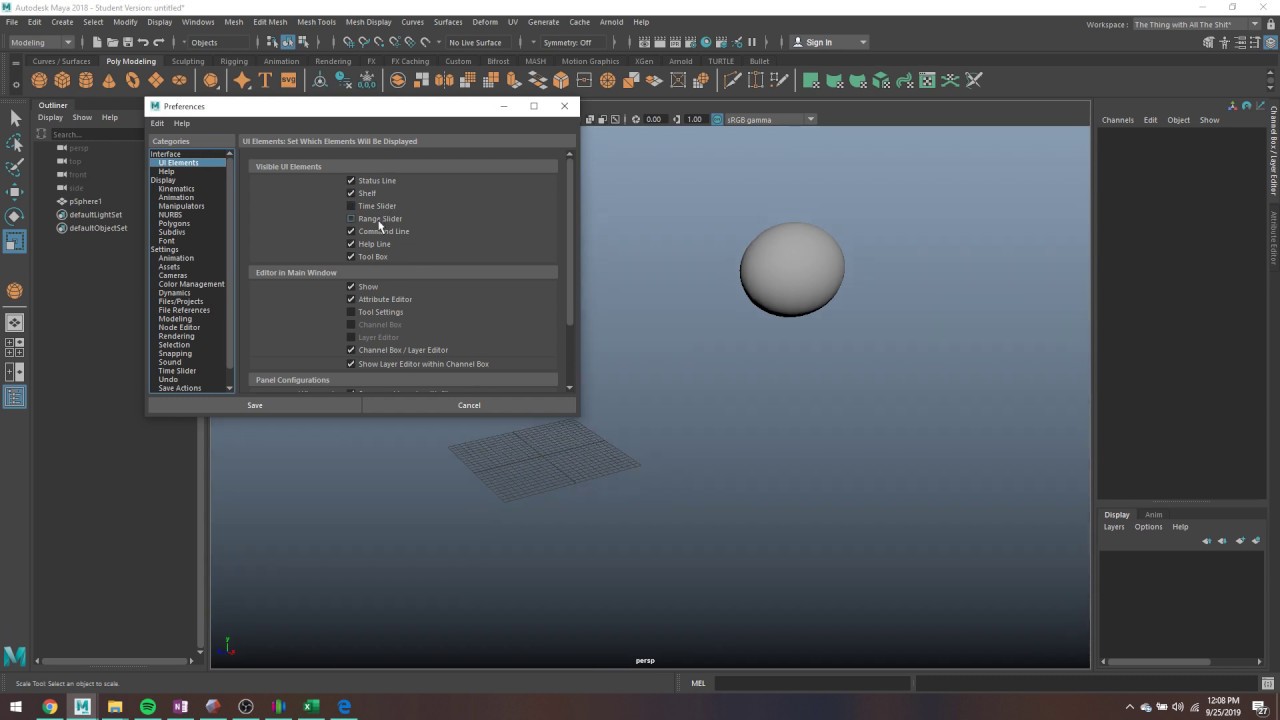Open the Windows menu in menu bar
This screenshot has height=720, width=1280.
198,22
